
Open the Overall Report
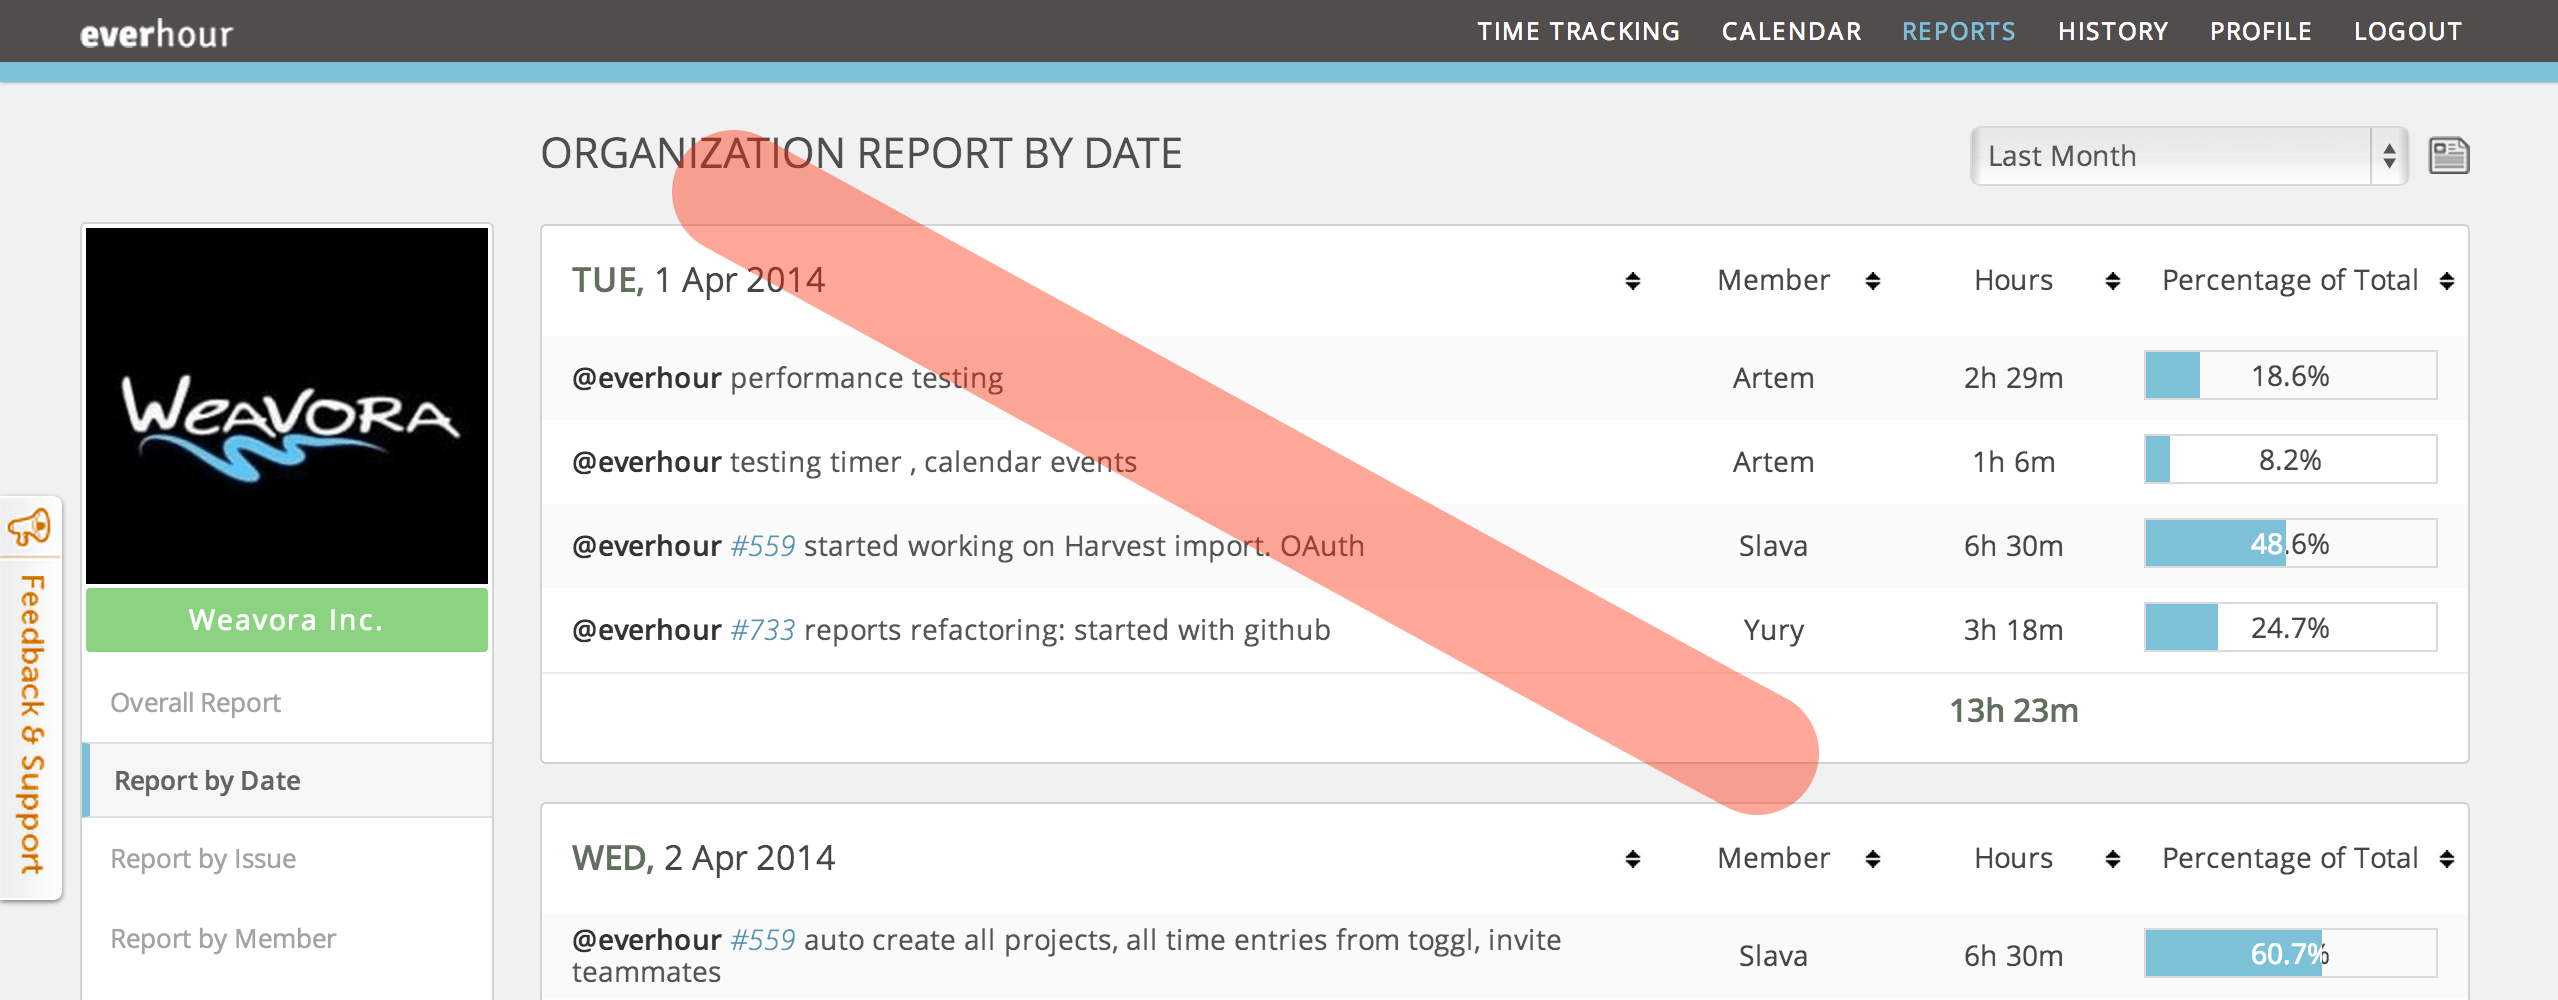pyautogui.click(x=196, y=702)
